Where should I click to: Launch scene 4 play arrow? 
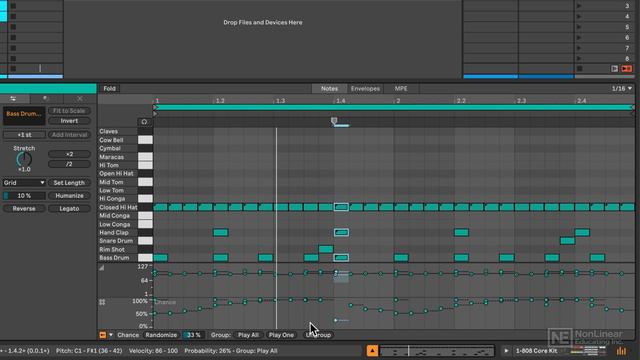point(578,16)
